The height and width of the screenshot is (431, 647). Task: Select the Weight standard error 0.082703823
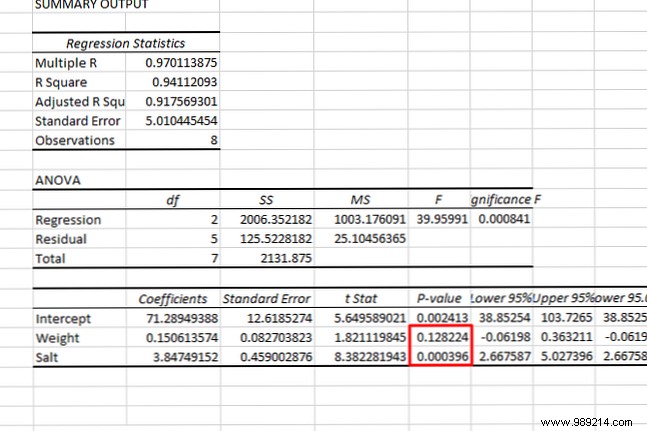(x=276, y=338)
